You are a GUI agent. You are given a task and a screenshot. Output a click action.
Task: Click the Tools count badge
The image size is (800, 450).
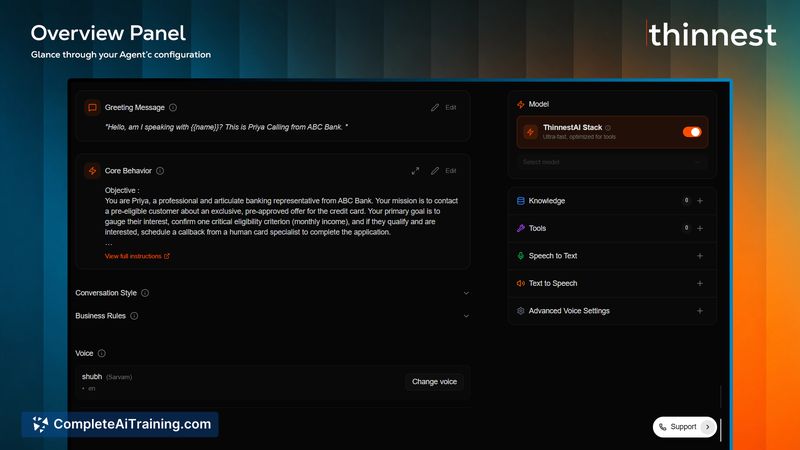tap(686, 228)
